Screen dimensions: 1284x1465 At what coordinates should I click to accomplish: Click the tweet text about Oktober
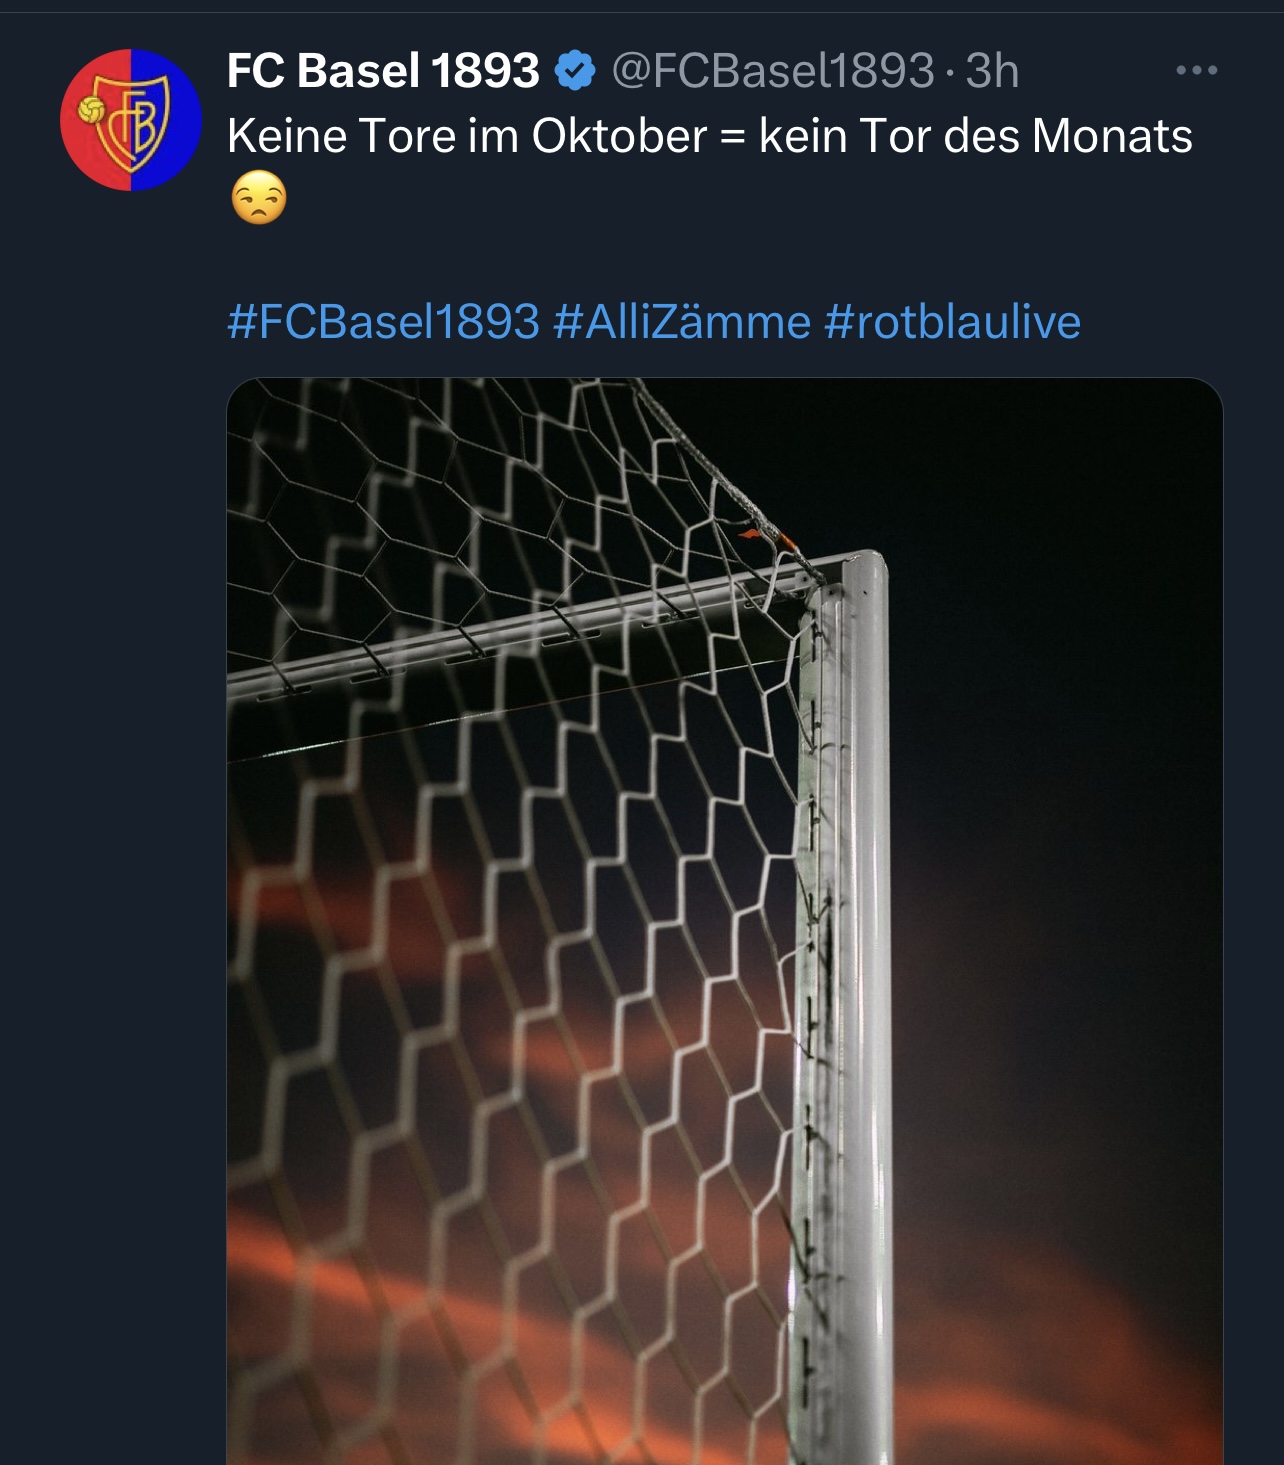[x=710, y=136]
